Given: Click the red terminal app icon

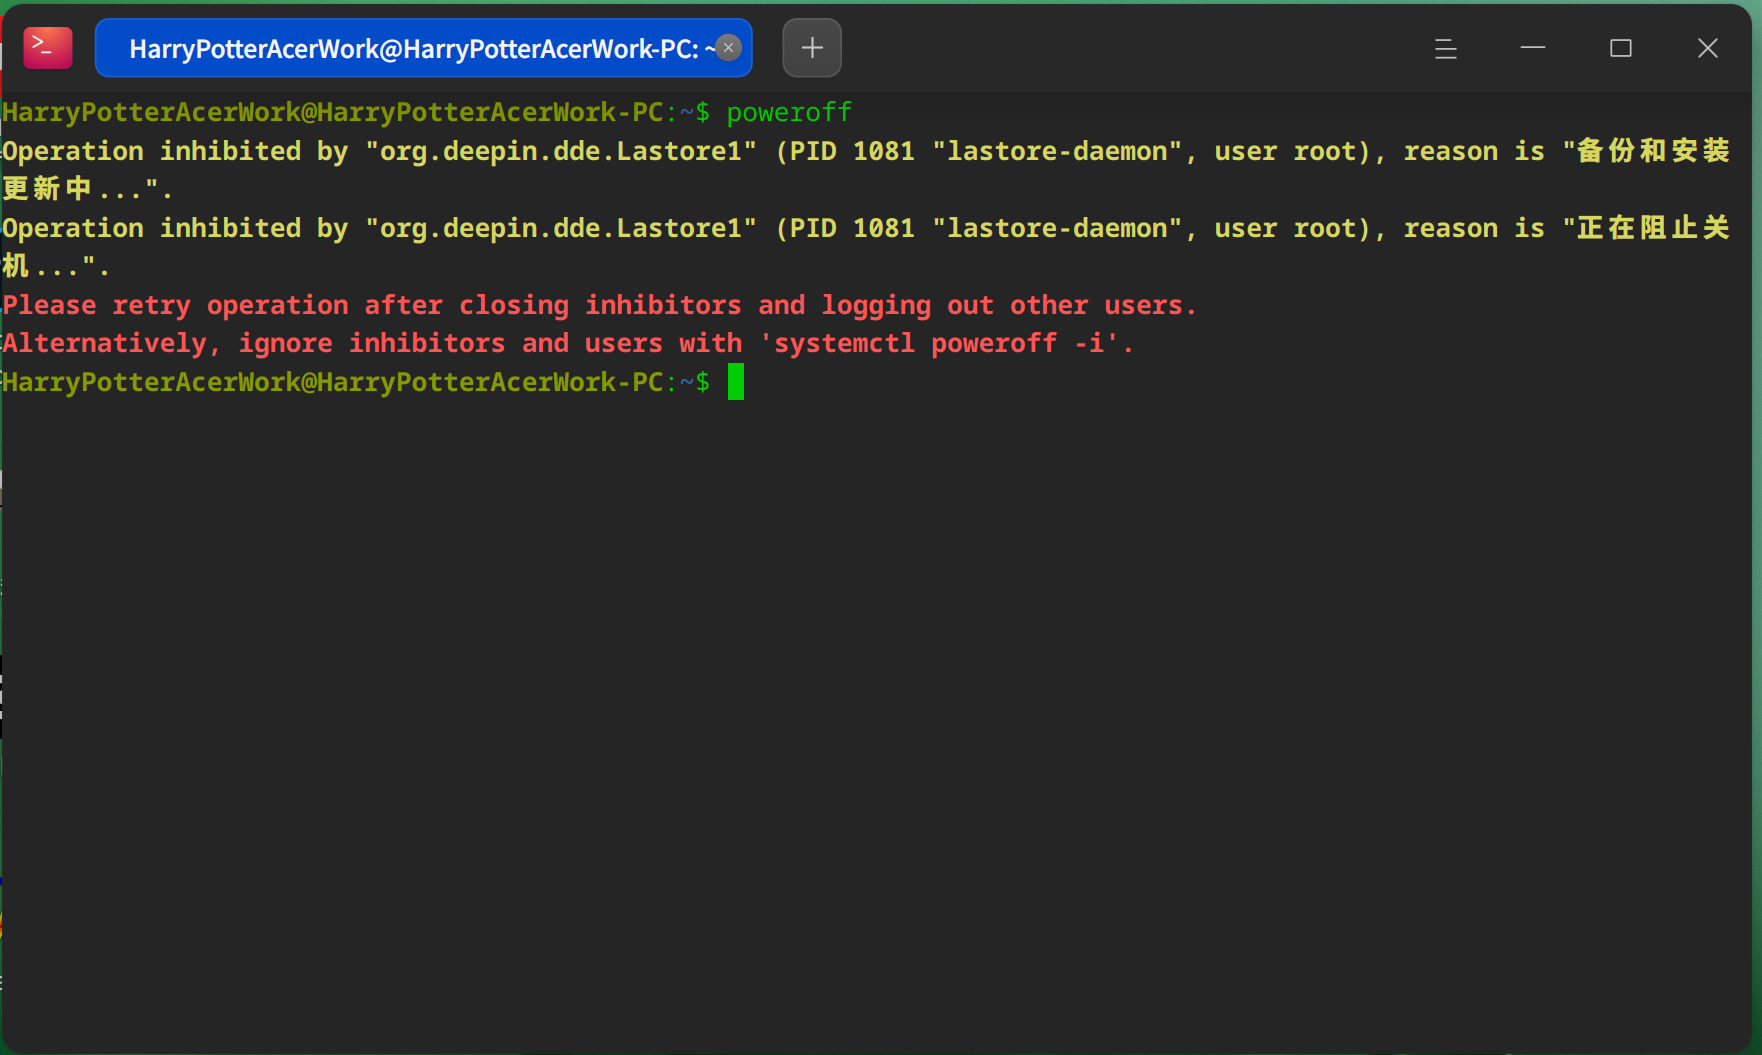Looking at the screenshot, I should point(48,48).
